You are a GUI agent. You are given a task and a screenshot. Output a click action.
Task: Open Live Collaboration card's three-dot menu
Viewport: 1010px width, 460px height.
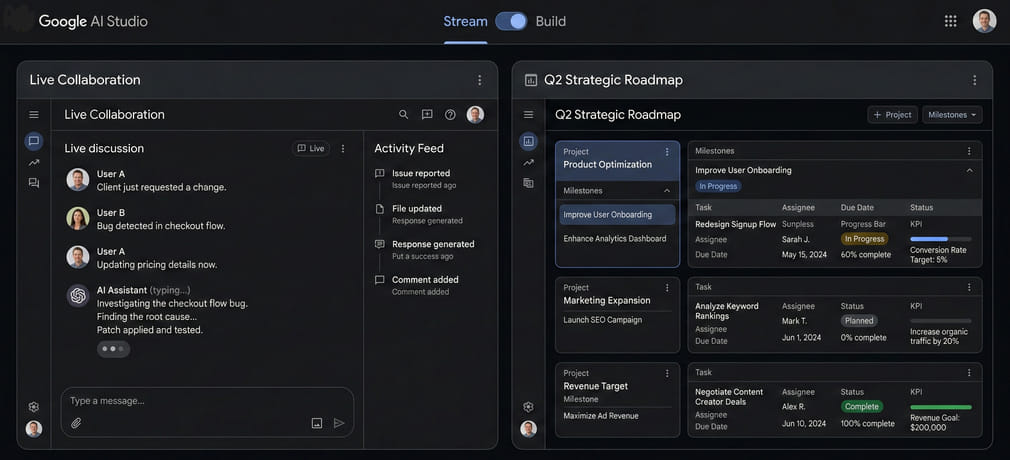tap(479, 80)
